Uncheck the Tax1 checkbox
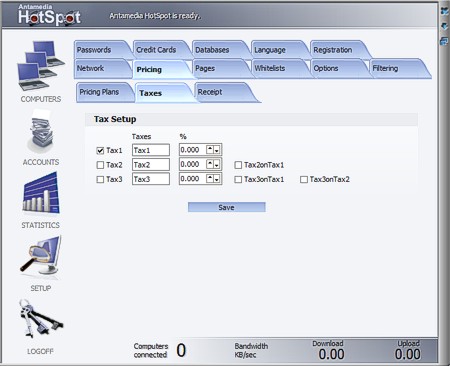 tap(100, 150)
